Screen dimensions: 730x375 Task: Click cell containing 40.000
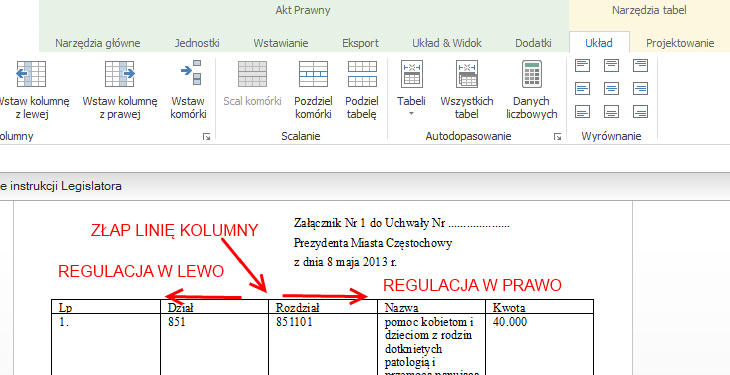coord(540,345)
